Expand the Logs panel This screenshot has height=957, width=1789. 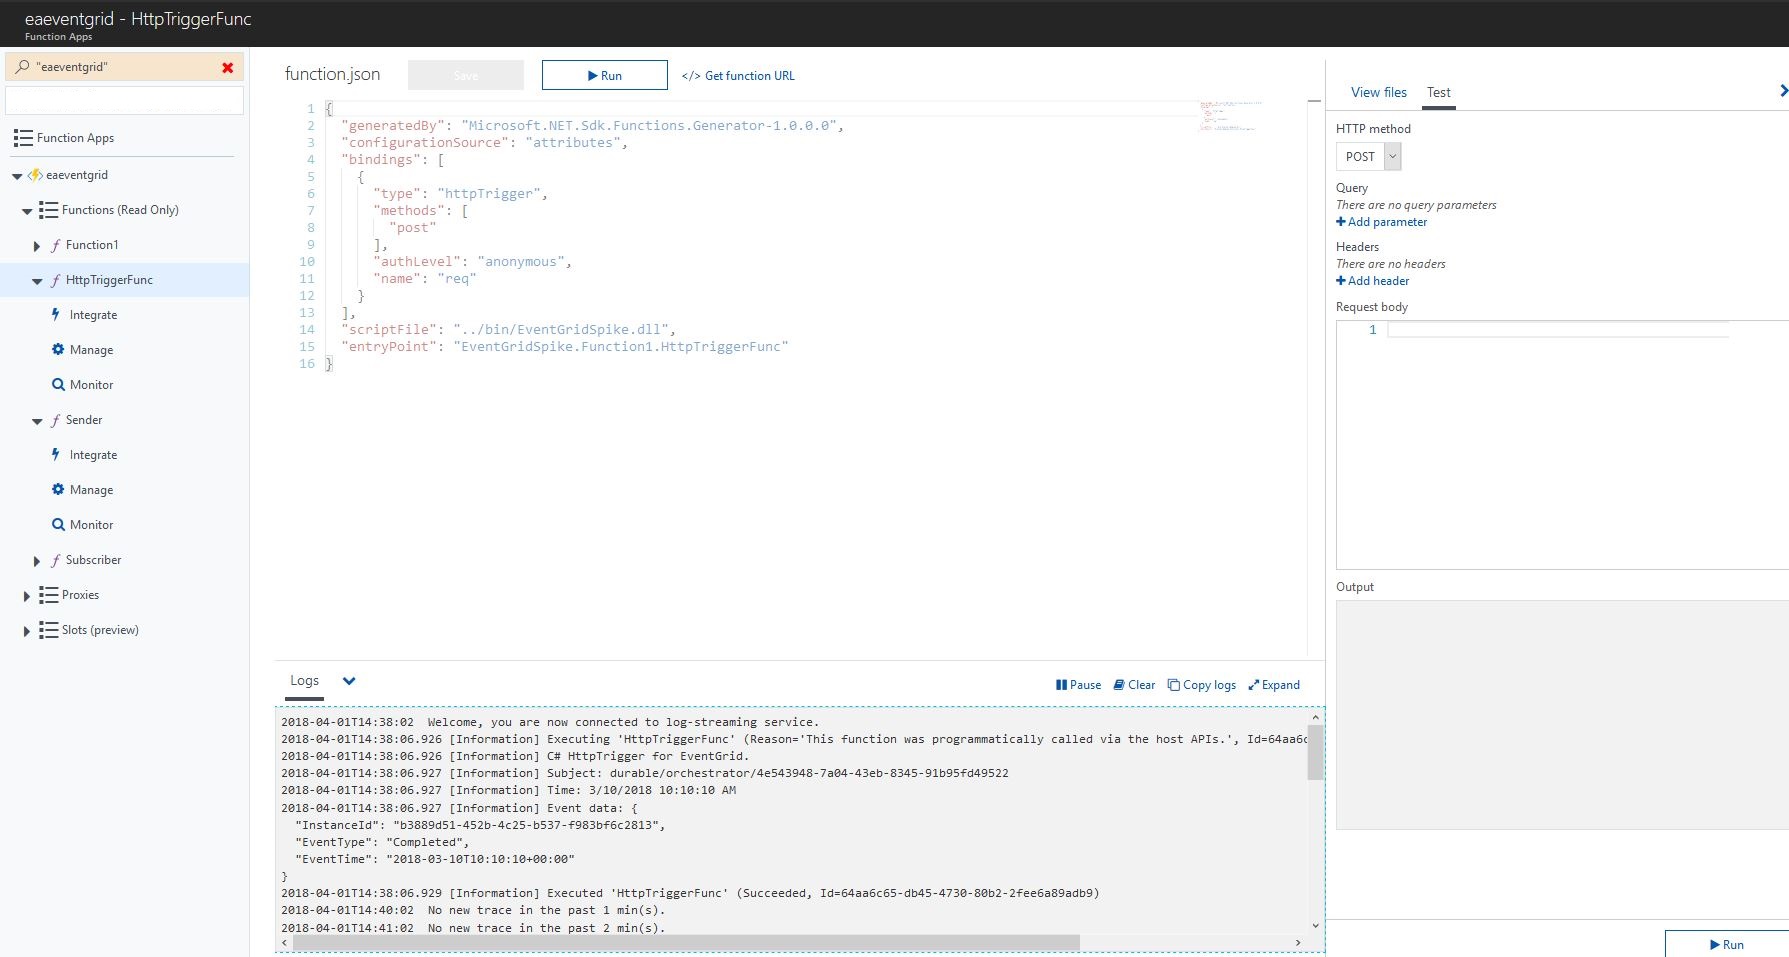tap(1274, 684)
